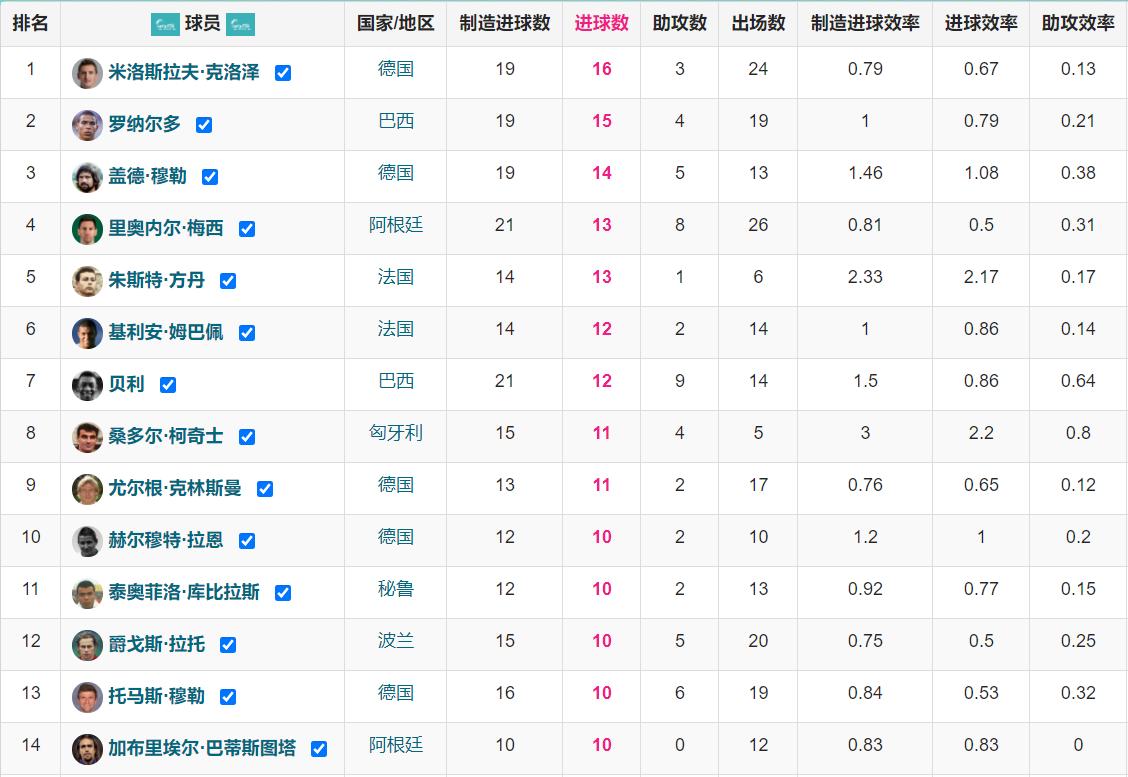Click country link 匈牙利 in 桑多尔·柯奇士 row
Screen dimensions: 1128x777
396,432
